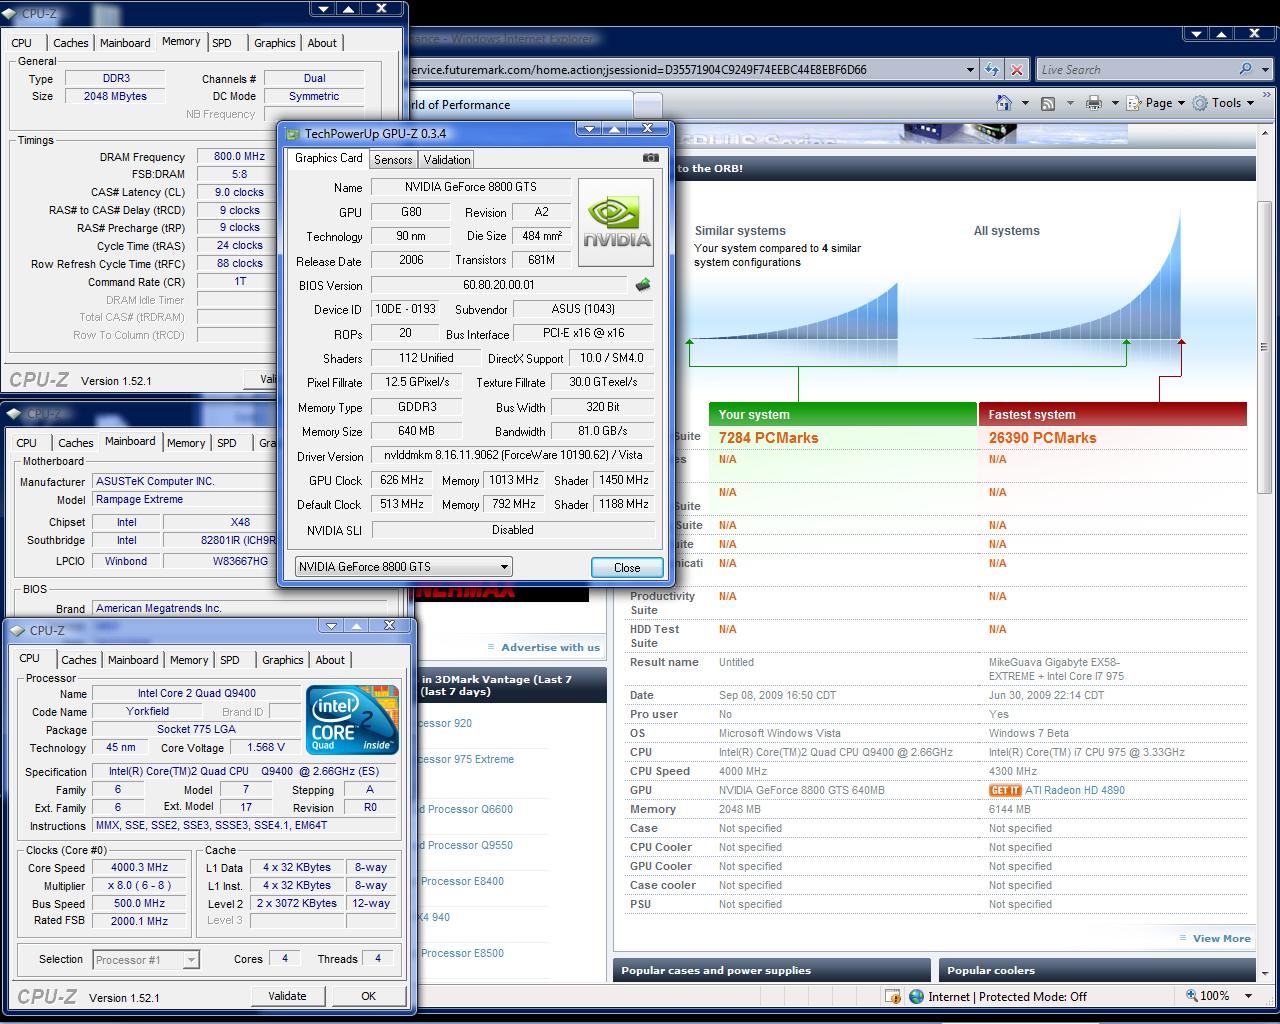Open Mainboard tab in top CPU-Z window
Screen dimensions: 1280x1024
pos(125,43)
